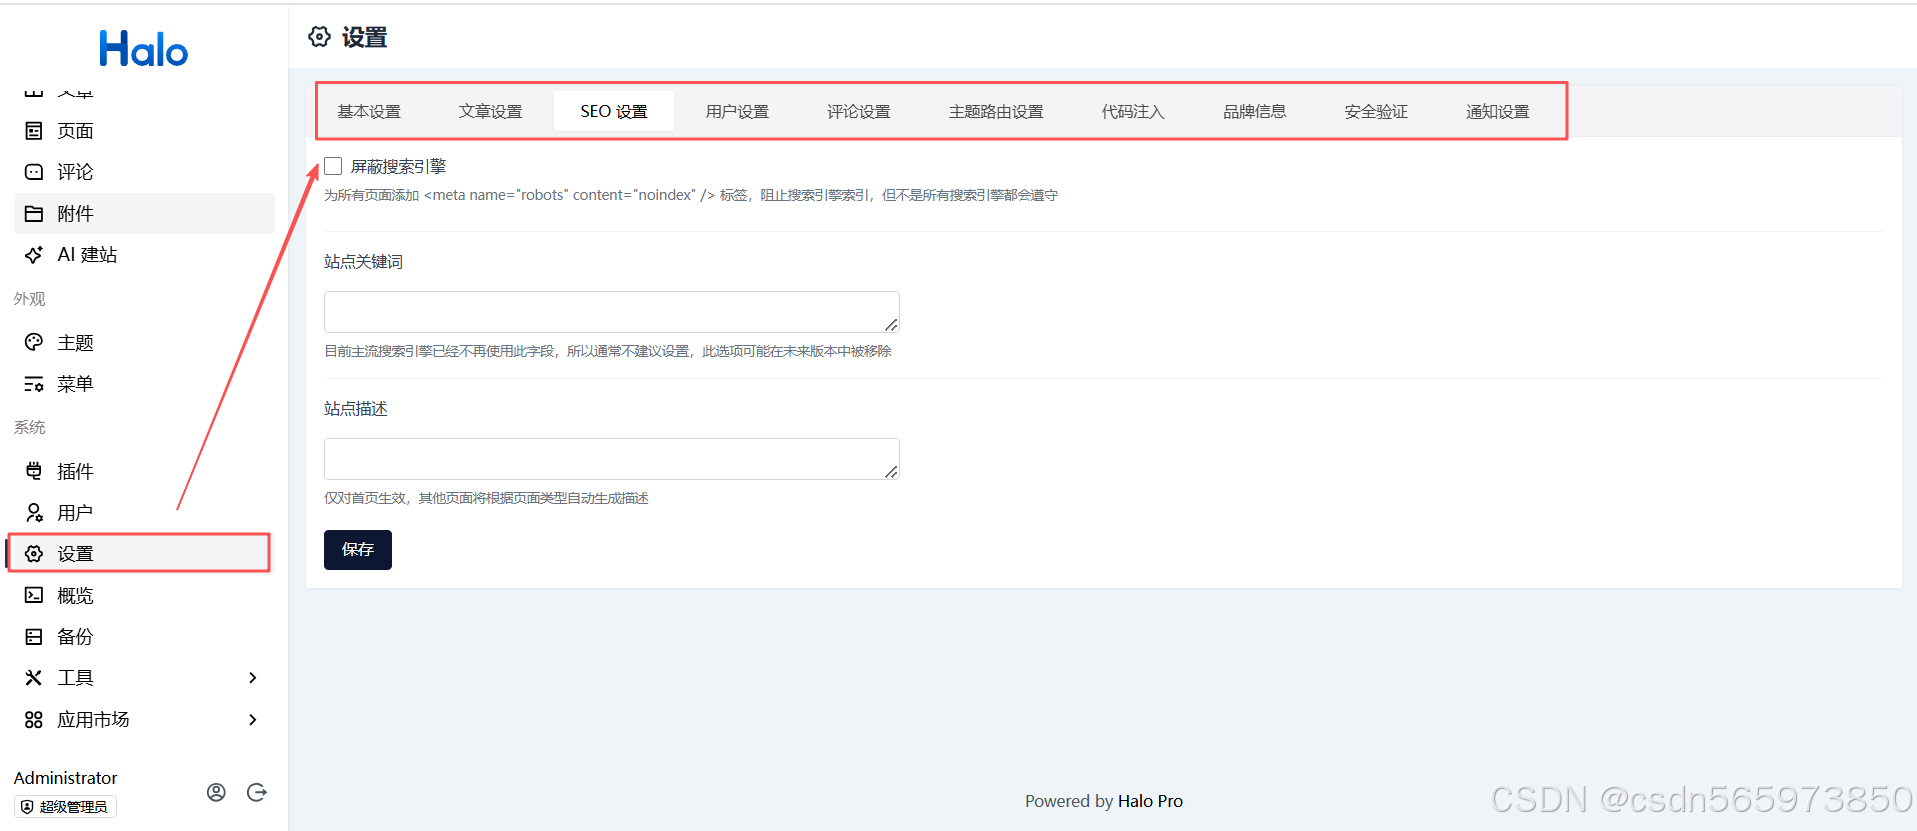Click the gear icon in the page header
1917x831 pixels.
319,37
